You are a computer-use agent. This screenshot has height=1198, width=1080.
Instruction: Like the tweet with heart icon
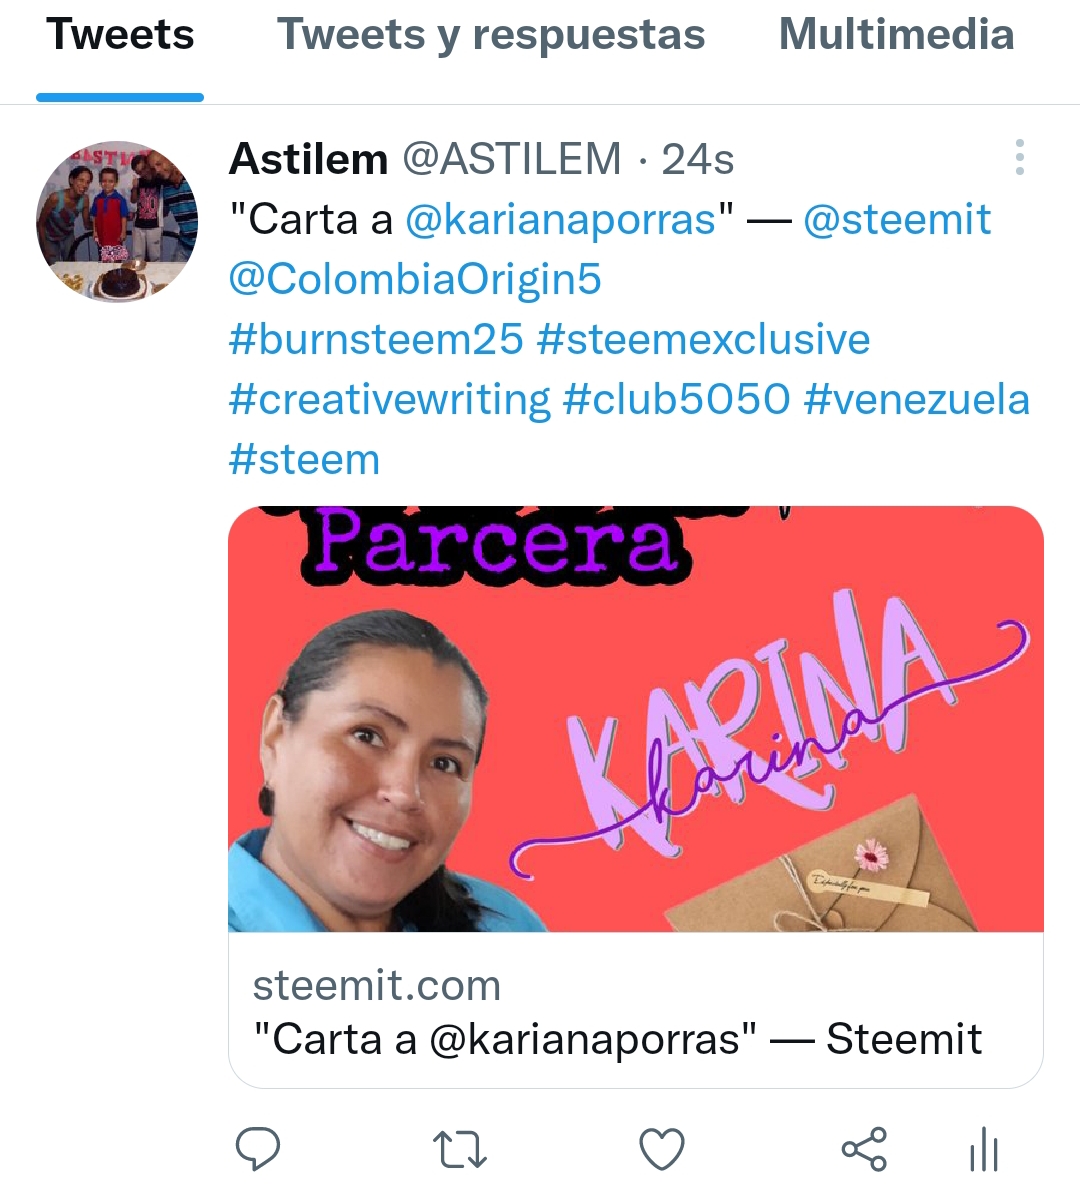pos(661,1150)
